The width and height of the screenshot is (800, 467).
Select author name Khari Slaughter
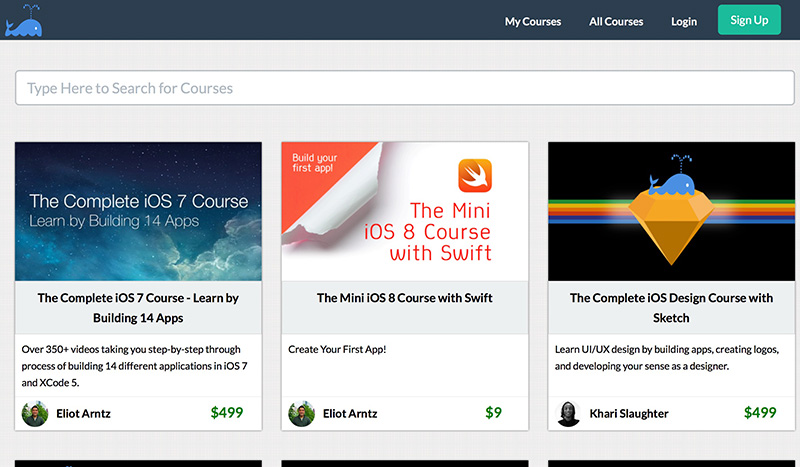click(629, 413)
